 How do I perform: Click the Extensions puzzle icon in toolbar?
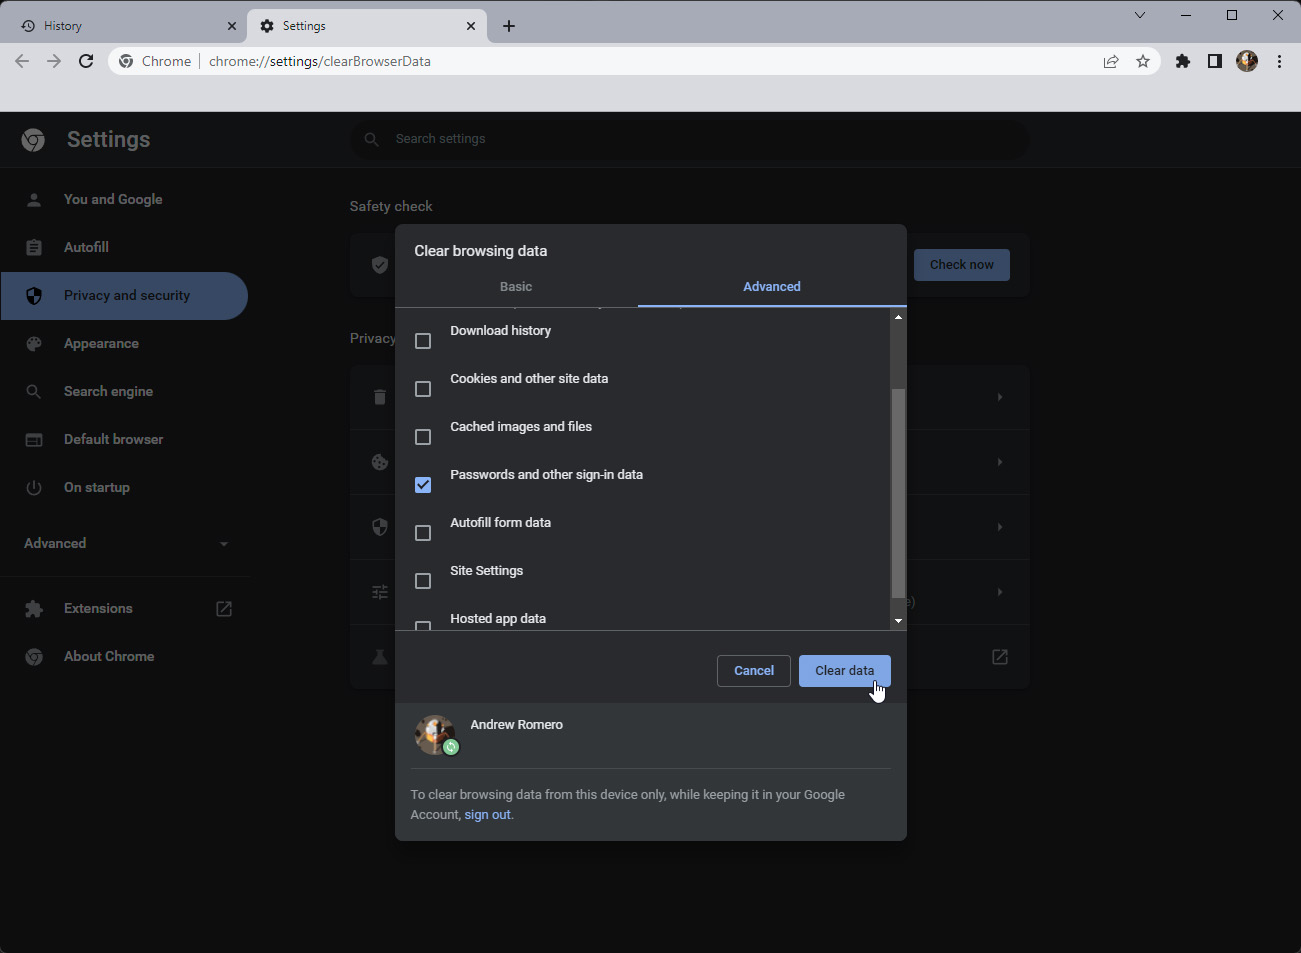coord(1183,61)
